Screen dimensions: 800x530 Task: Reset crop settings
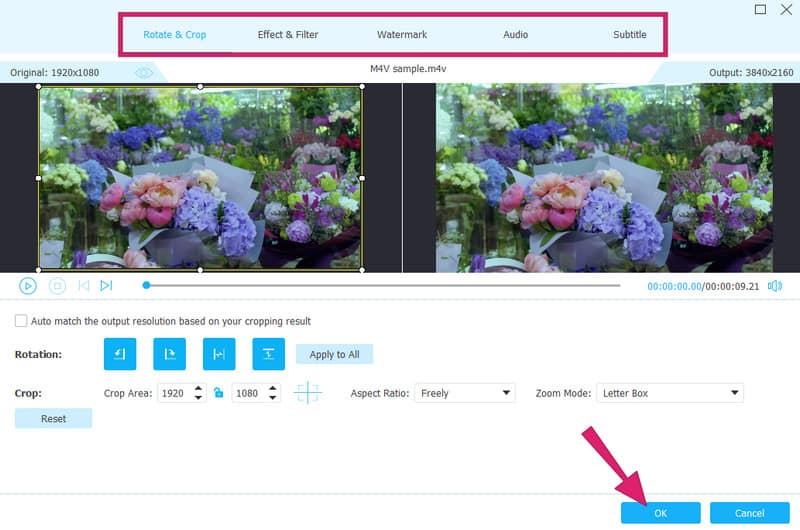pyautogui.click(x=53, y=418)
